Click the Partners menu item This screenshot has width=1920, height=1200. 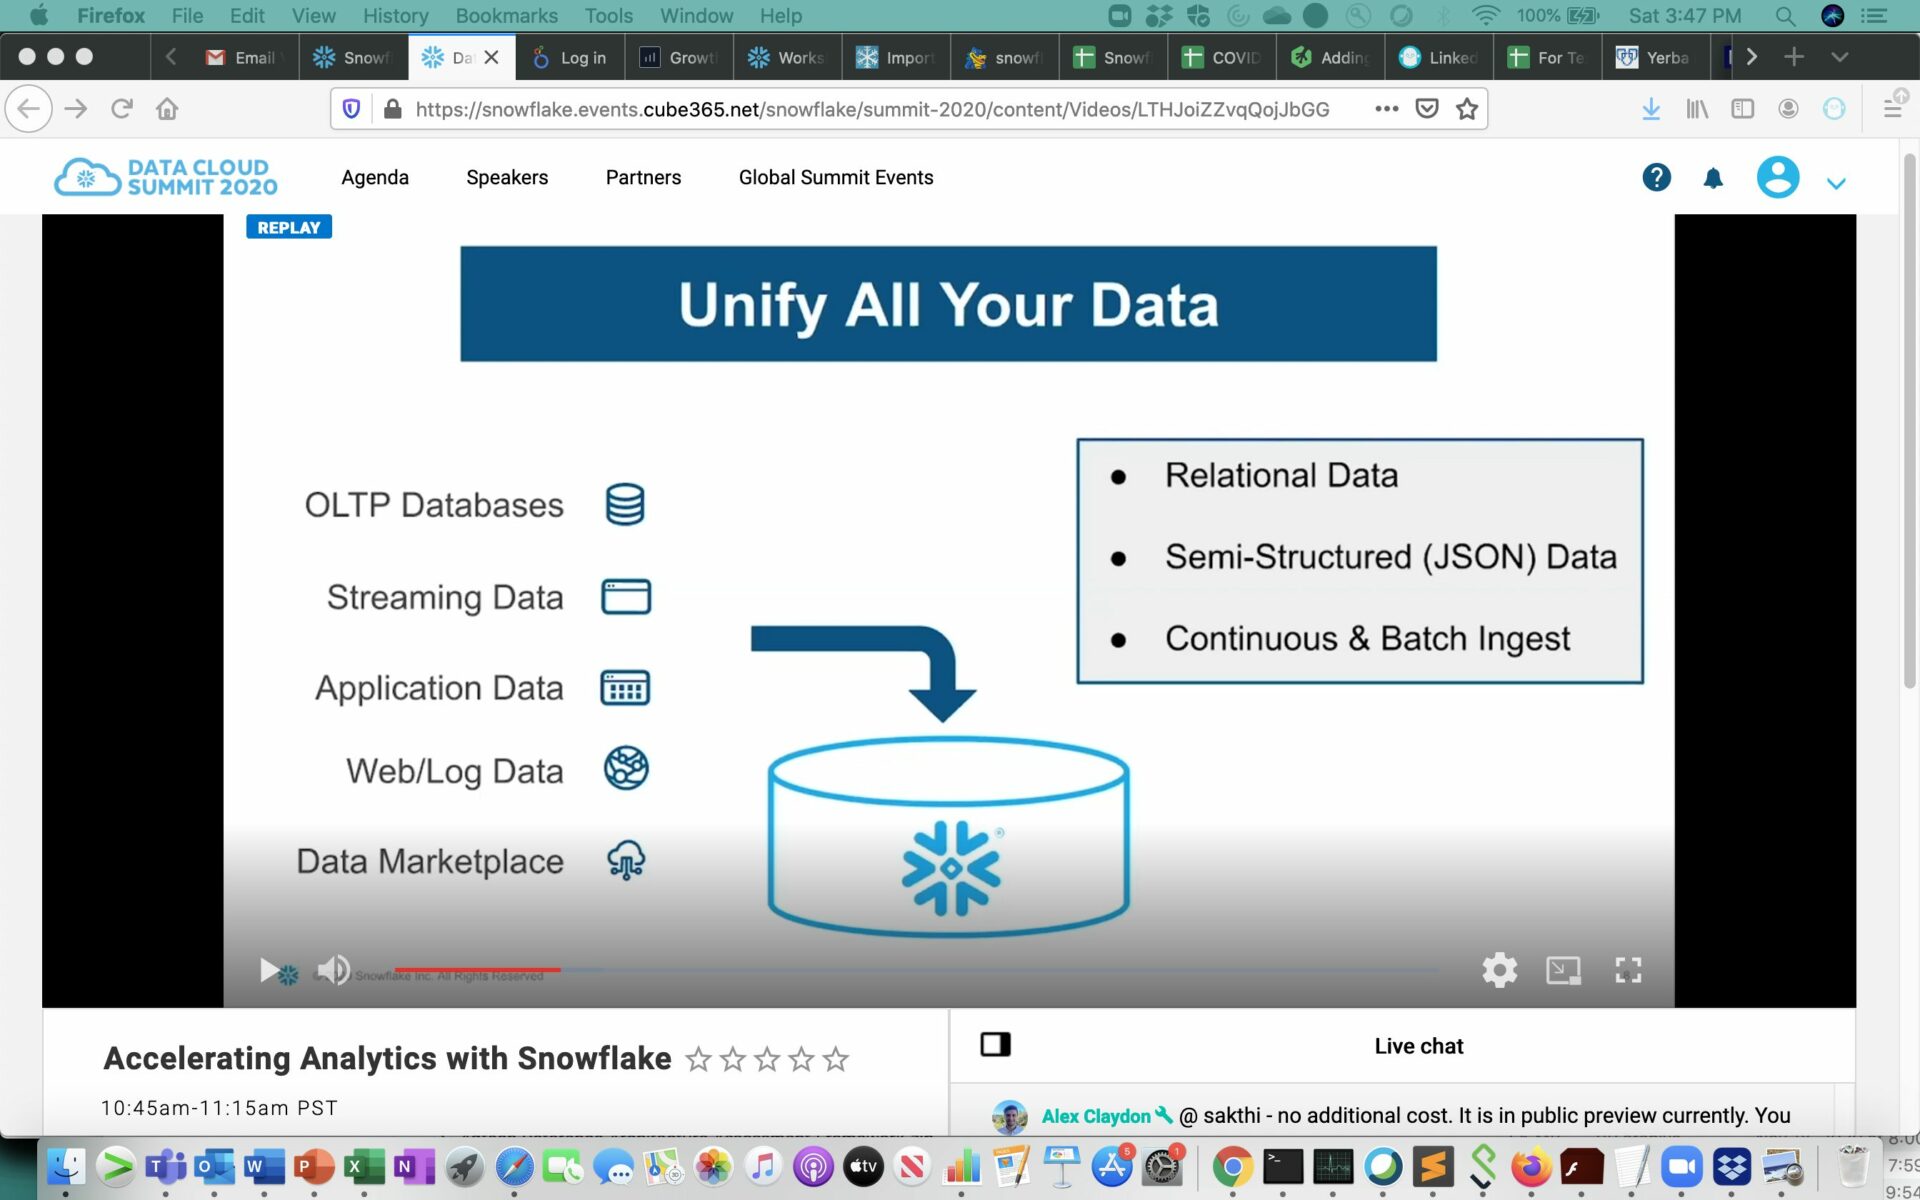(x=643, y=177)
